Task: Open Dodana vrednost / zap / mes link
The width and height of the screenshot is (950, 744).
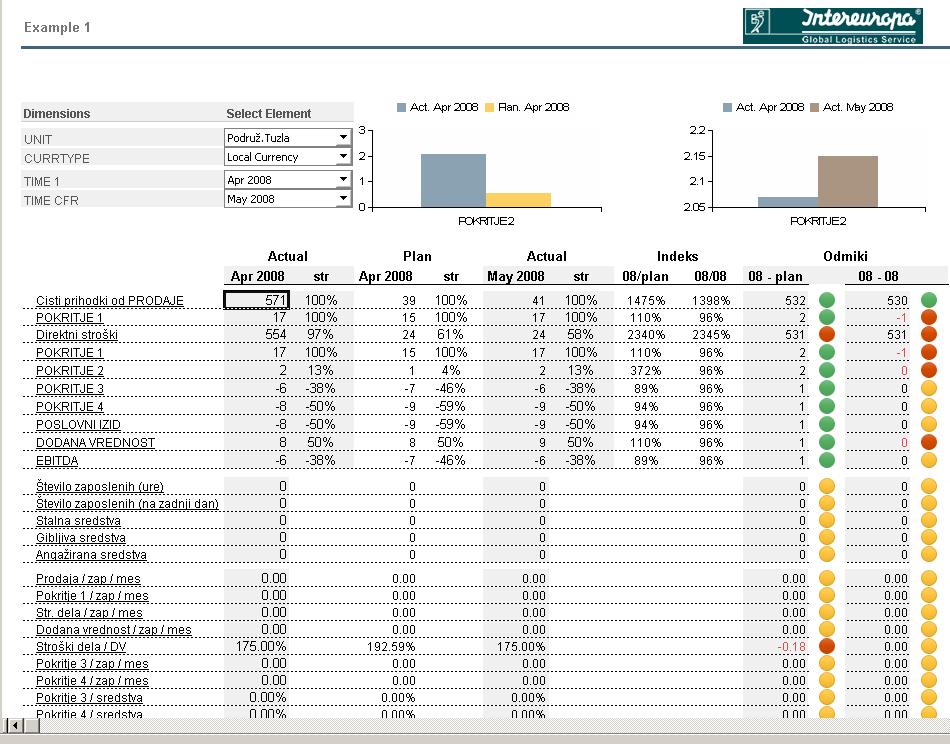Action: coord(113,629)
